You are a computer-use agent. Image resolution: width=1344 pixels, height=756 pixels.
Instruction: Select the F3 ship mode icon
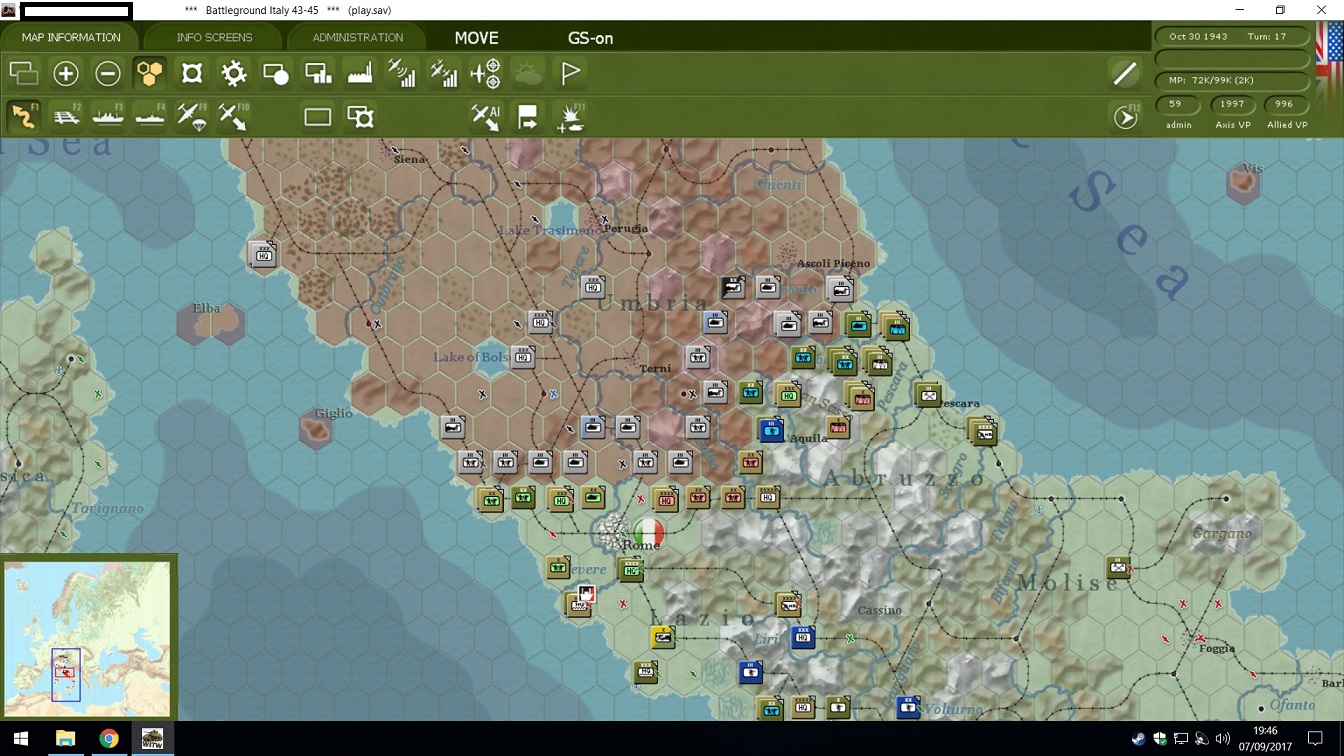coord(108,116)
